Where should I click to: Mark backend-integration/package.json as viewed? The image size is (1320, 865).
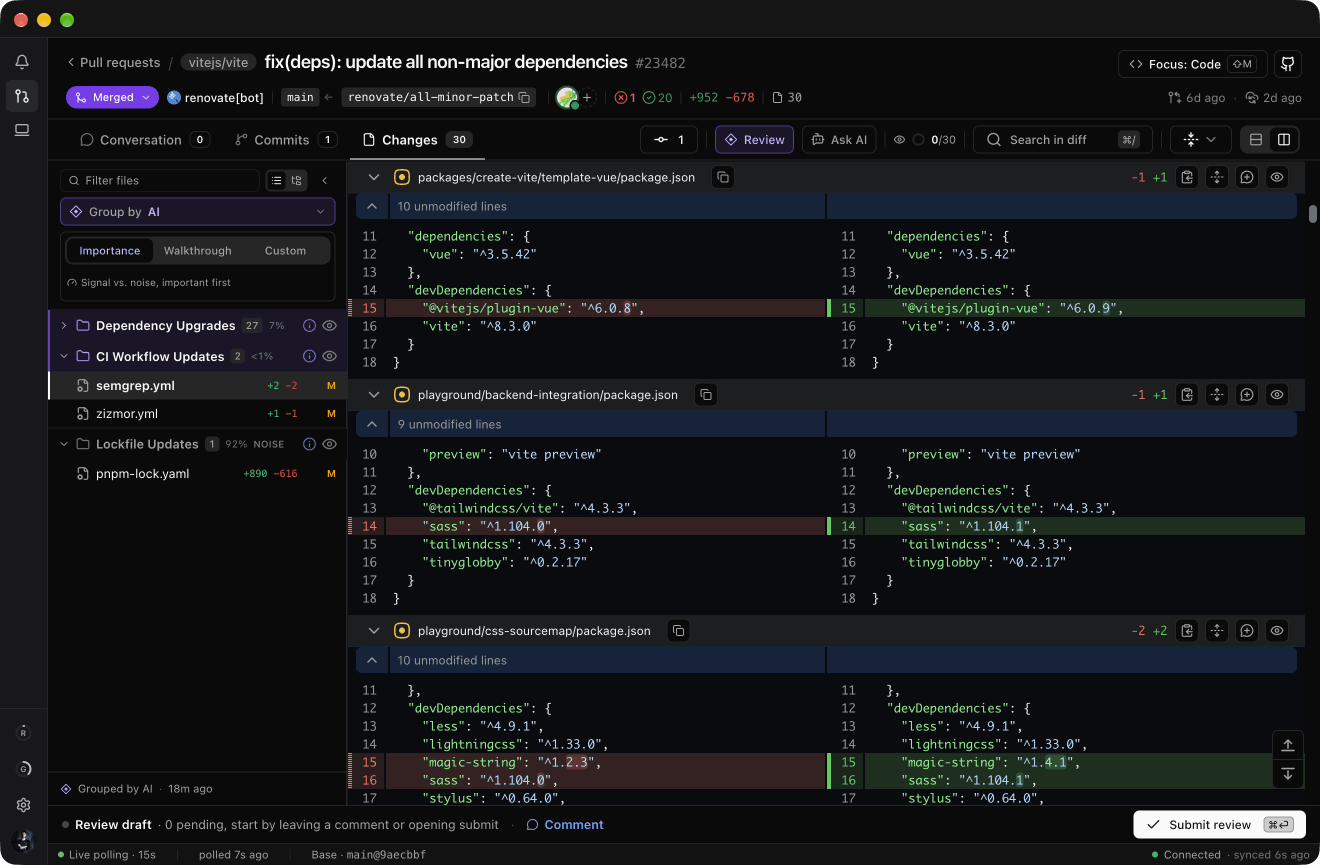pyautogui.click(x=1277, y=395)
